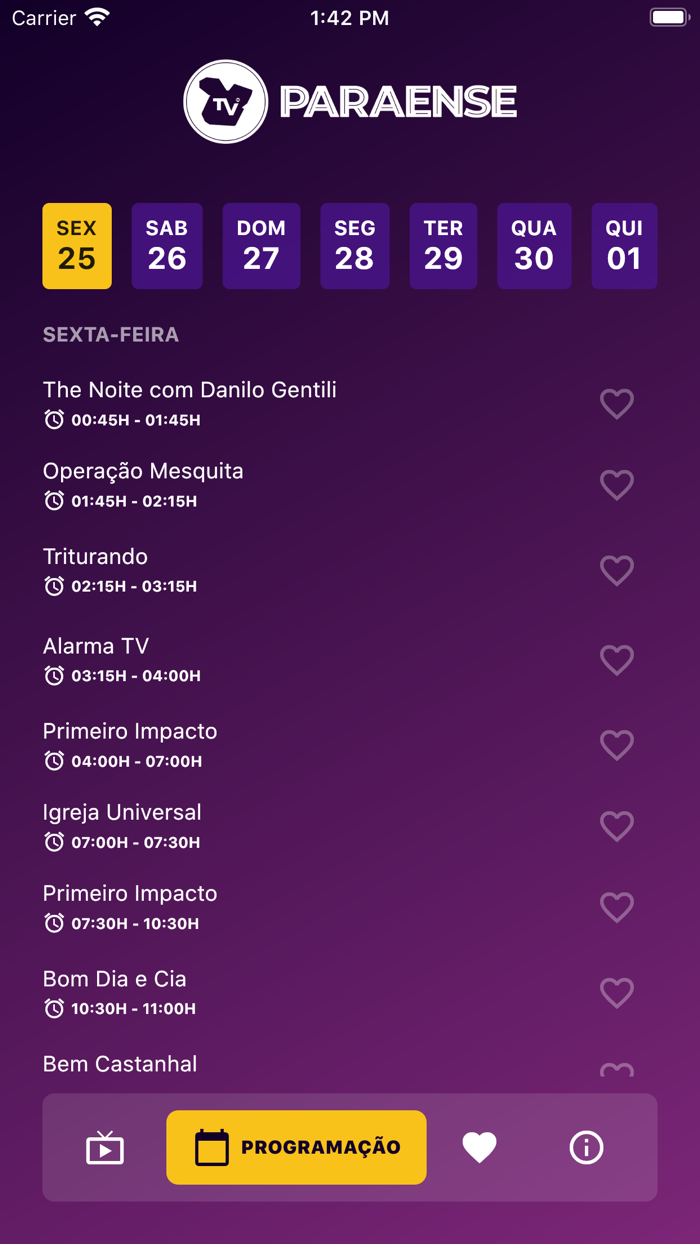Switch to Saturday SAB 26

point(167,246)
